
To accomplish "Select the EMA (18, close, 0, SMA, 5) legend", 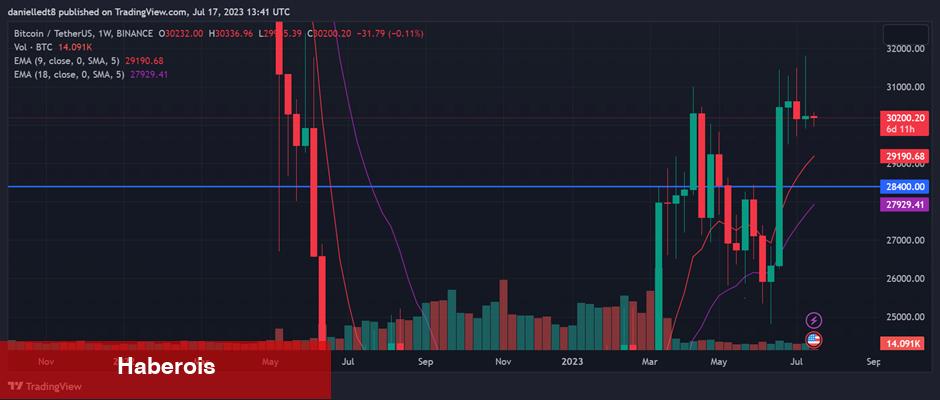I will click(70, 74).
